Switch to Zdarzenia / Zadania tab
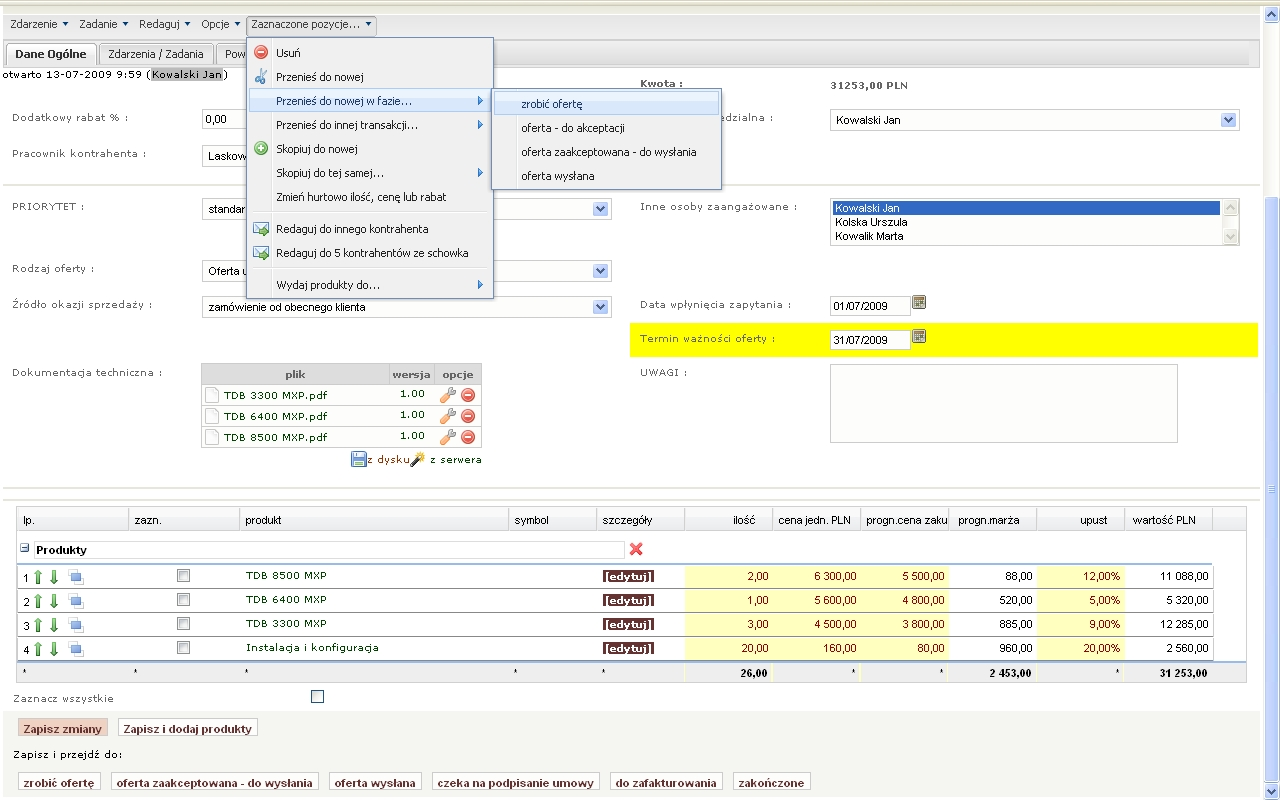Viewport: 1280px width, 800px height. point(155,54)
